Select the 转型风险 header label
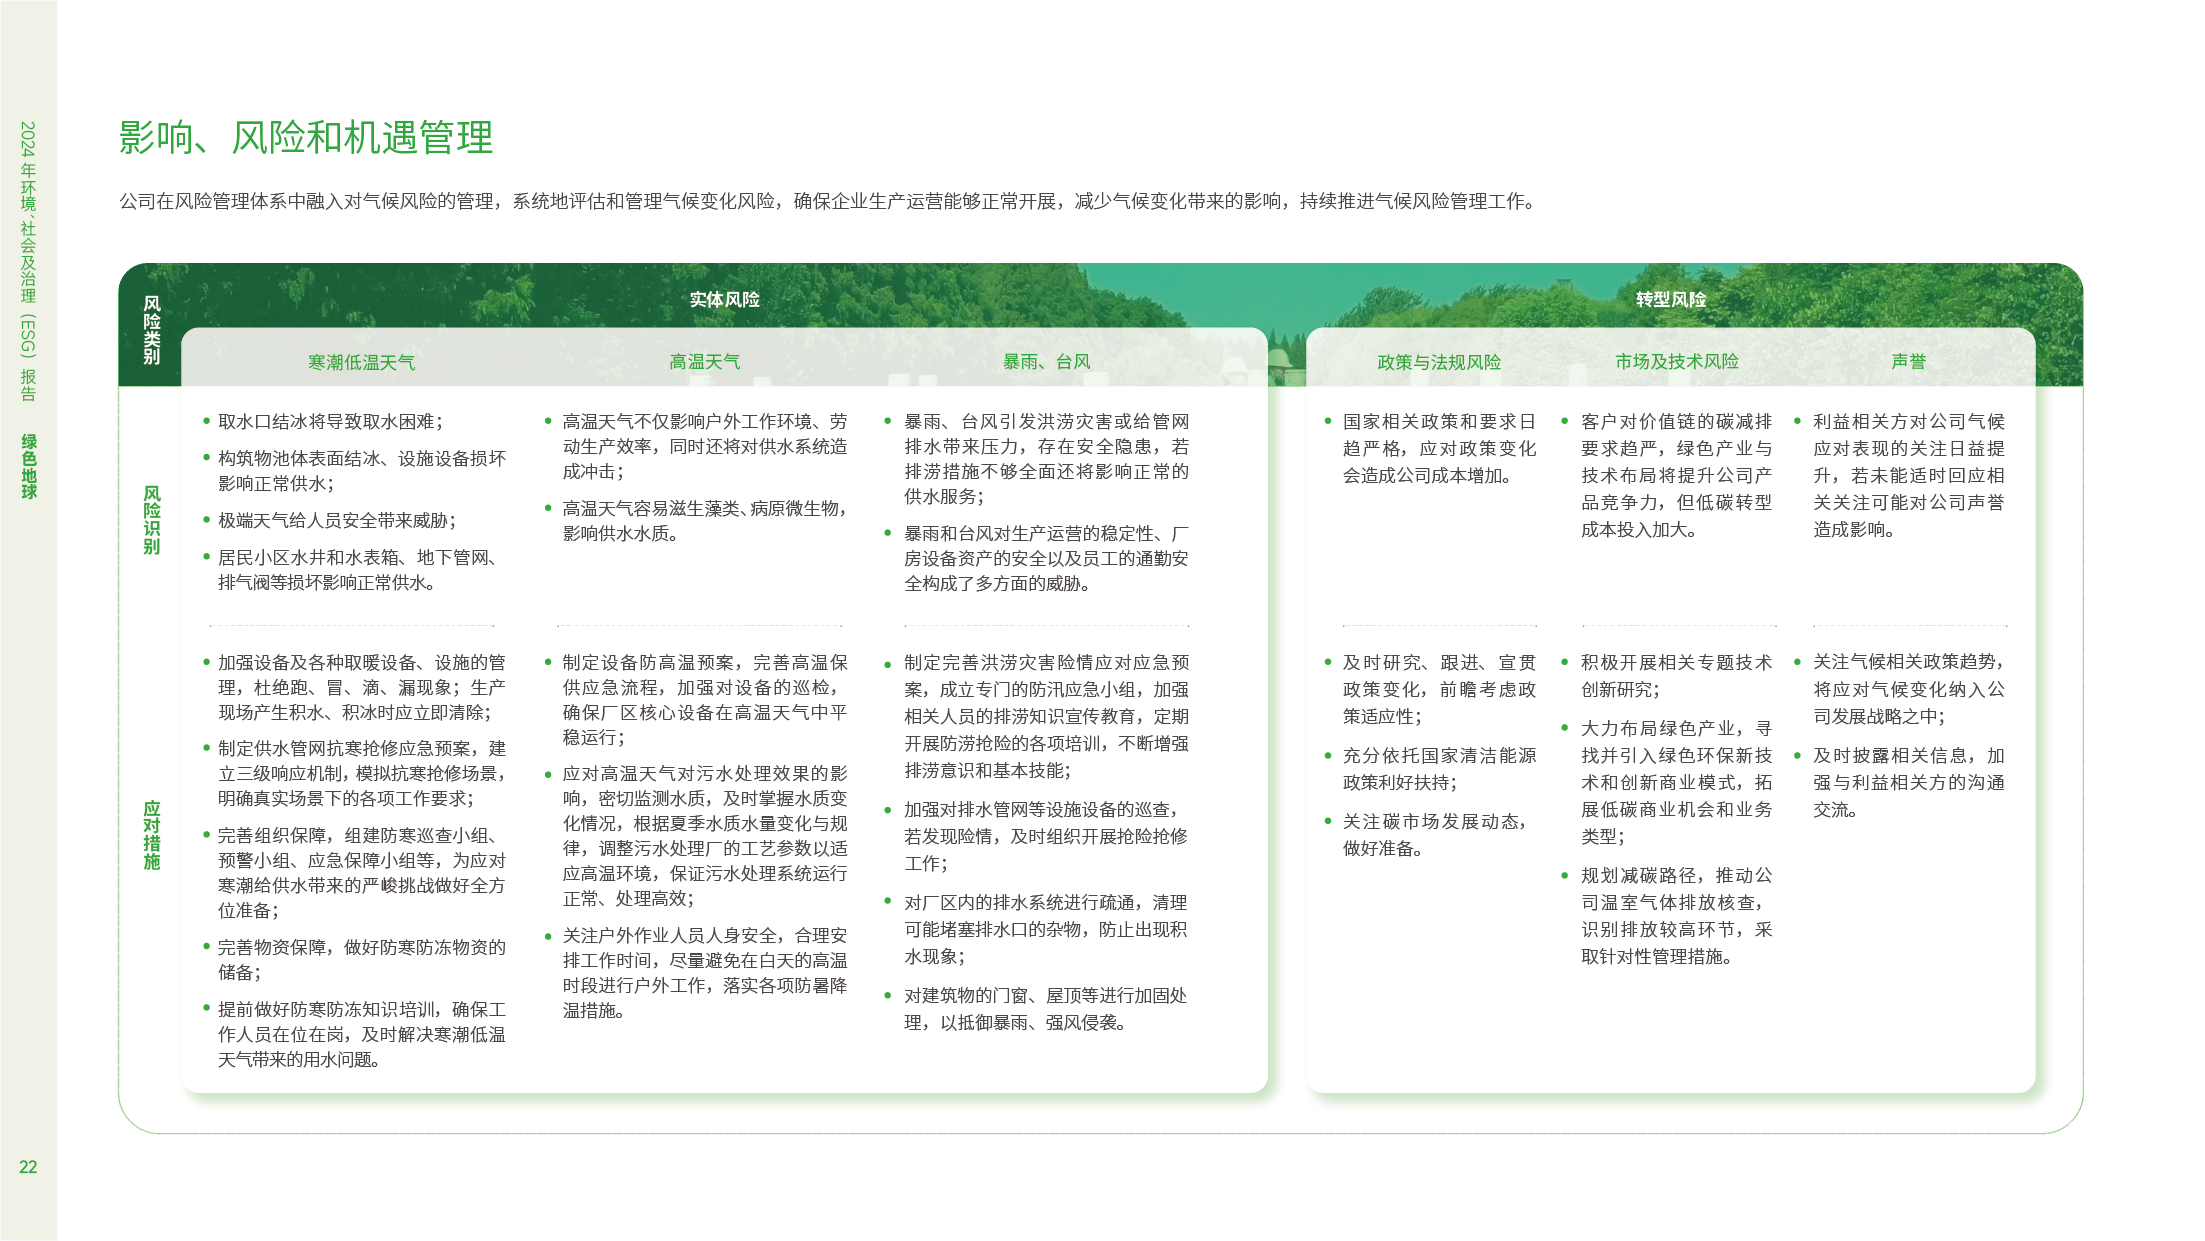 coord(1670,299)
